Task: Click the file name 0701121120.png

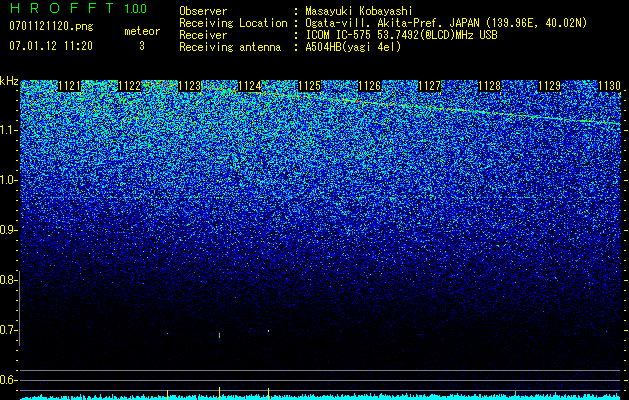Action: (x=51, y=26)
